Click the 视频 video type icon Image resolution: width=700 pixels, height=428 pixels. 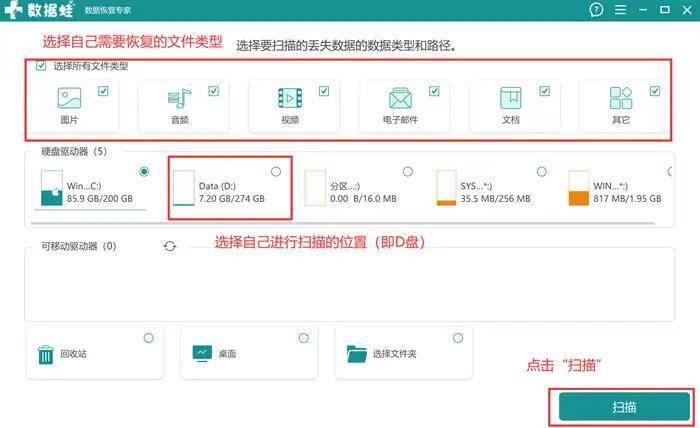290,98
